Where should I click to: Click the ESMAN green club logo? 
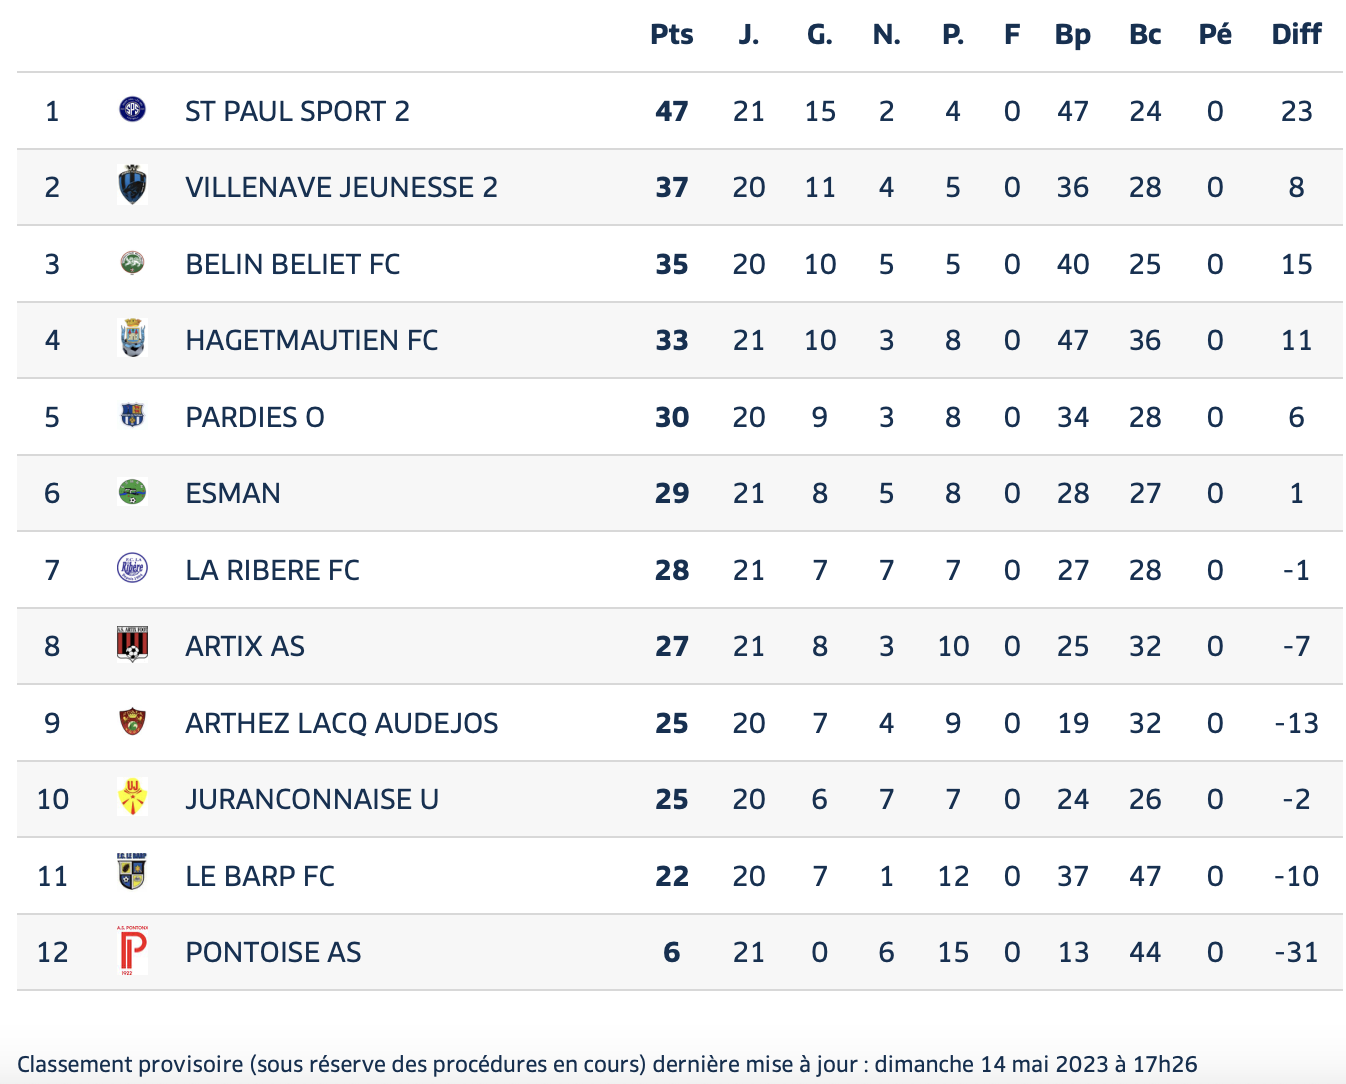pos(132,492)
